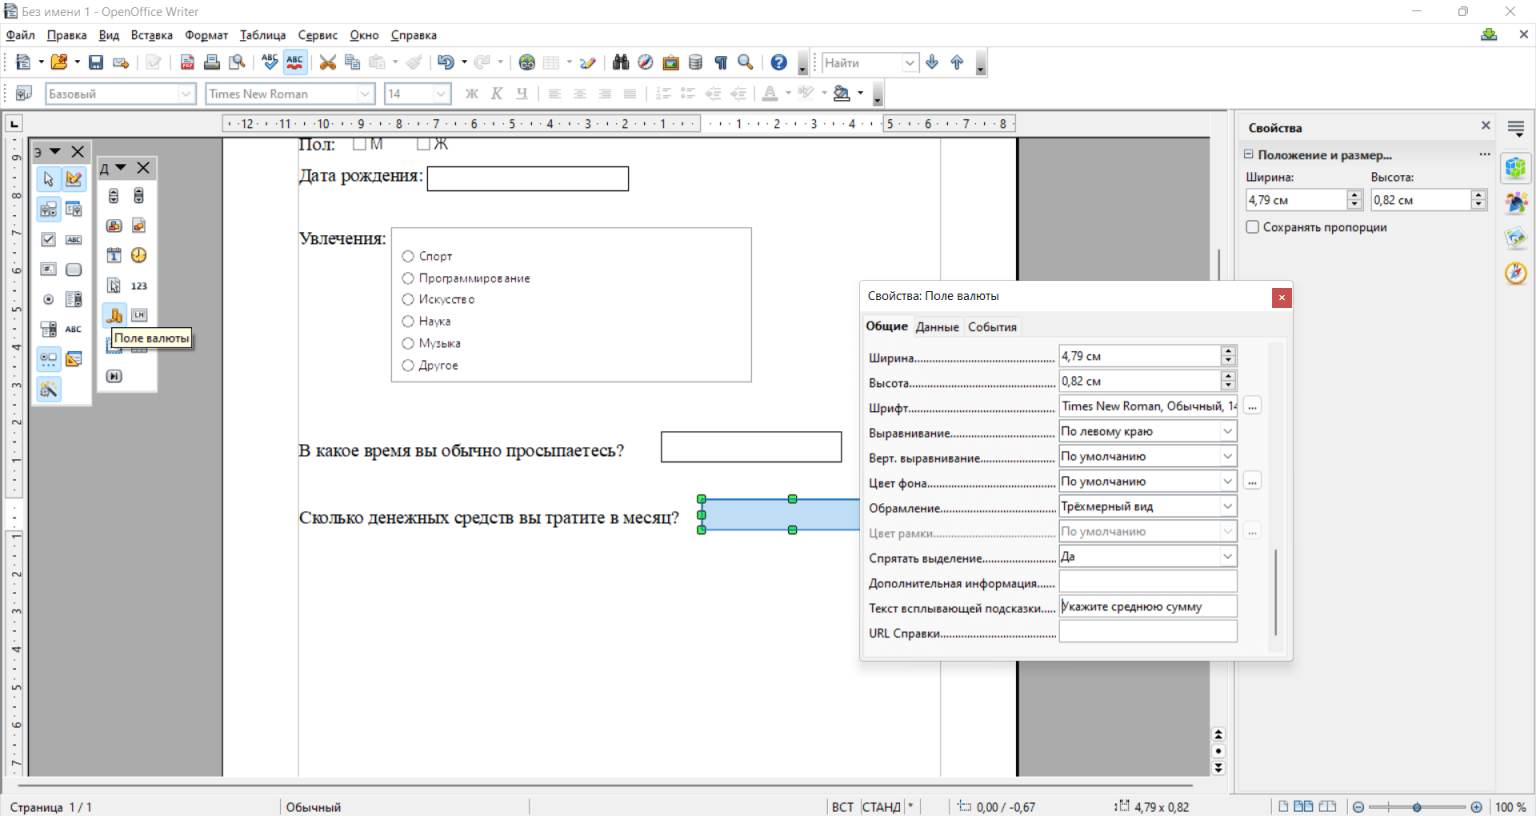Screen dimensions: 1536x816
Task: Select the arrow selection tool in form controls
Action: [x=48, y=179]
